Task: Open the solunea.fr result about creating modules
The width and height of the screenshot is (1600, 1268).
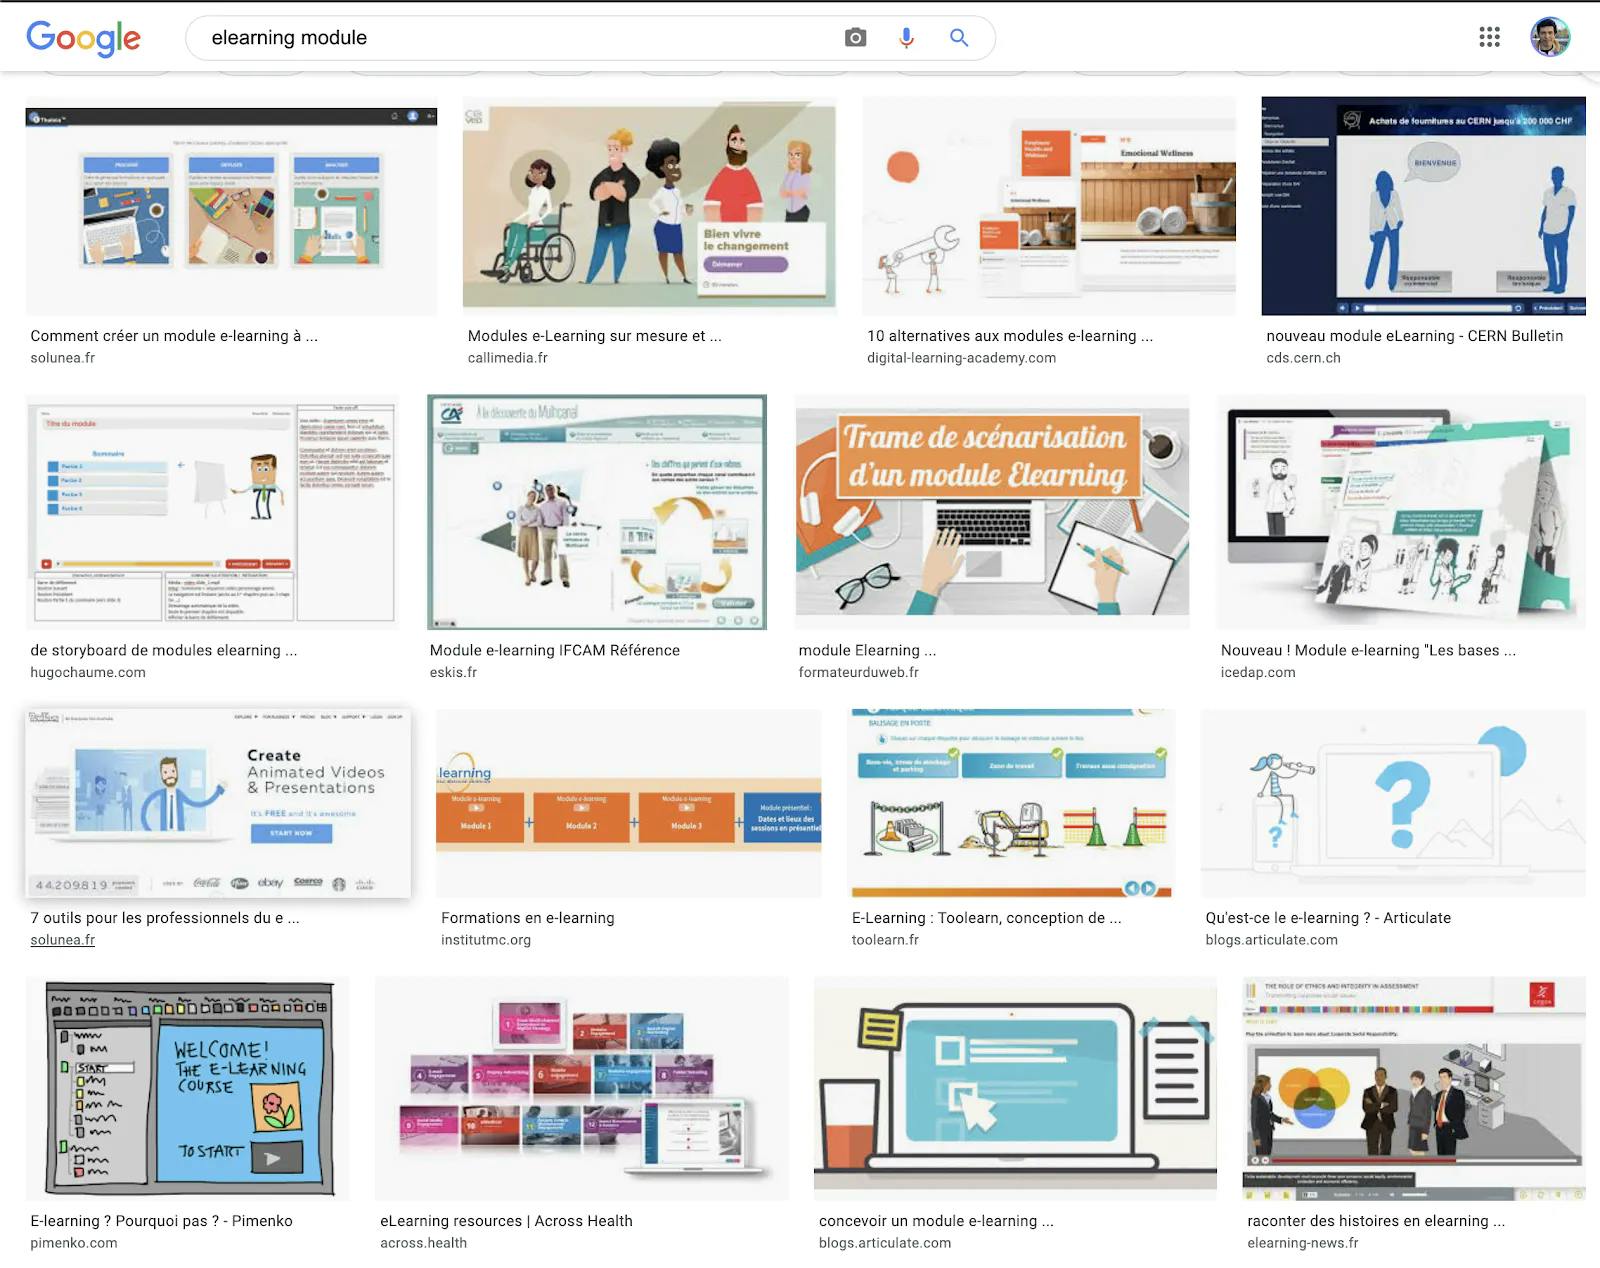Action: coord(175,336)
